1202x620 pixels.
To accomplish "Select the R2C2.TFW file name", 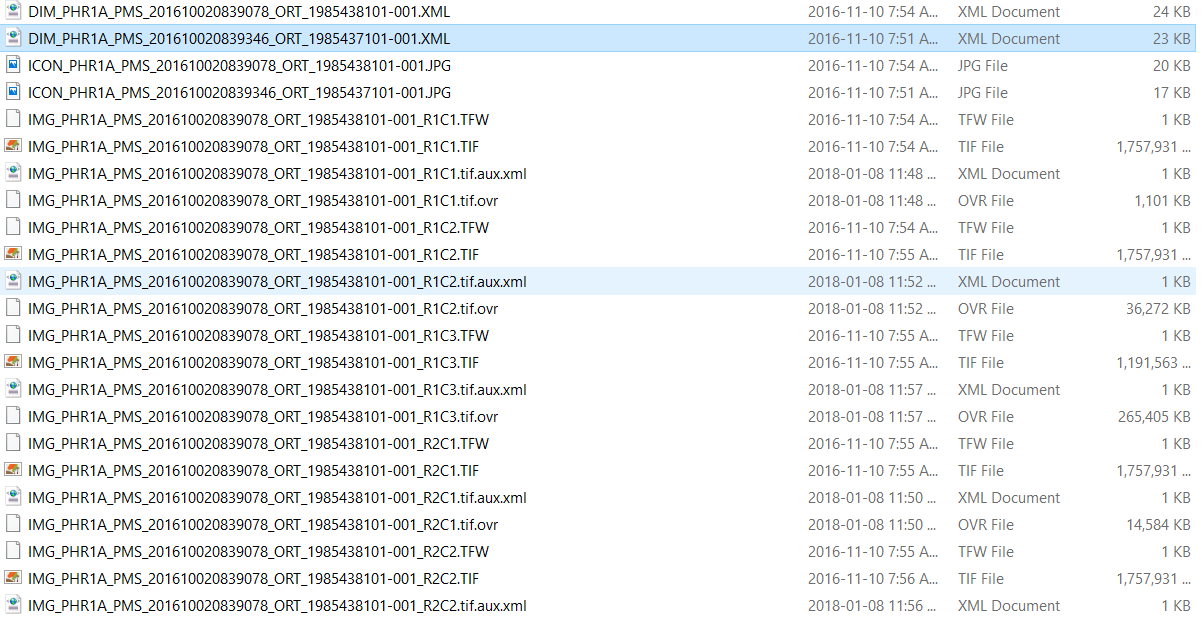I will pos(258,552).
